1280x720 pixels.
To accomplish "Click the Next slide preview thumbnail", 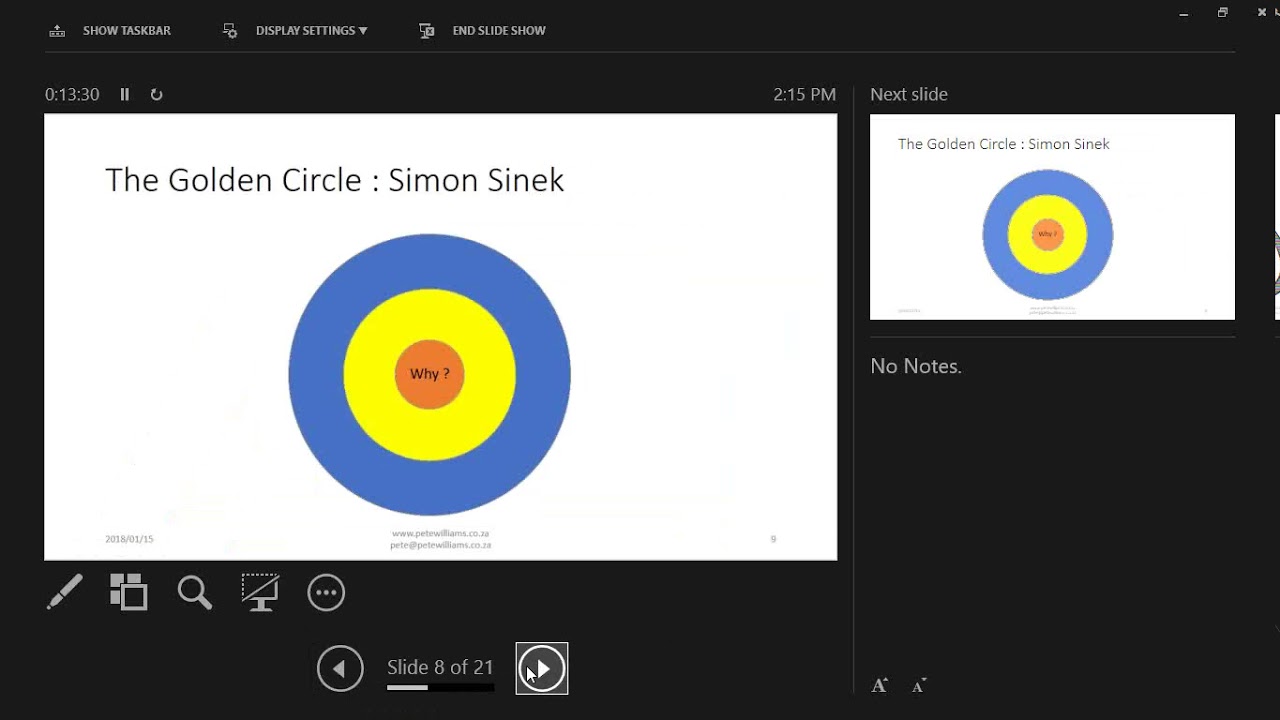I will tap(1052, 217).
